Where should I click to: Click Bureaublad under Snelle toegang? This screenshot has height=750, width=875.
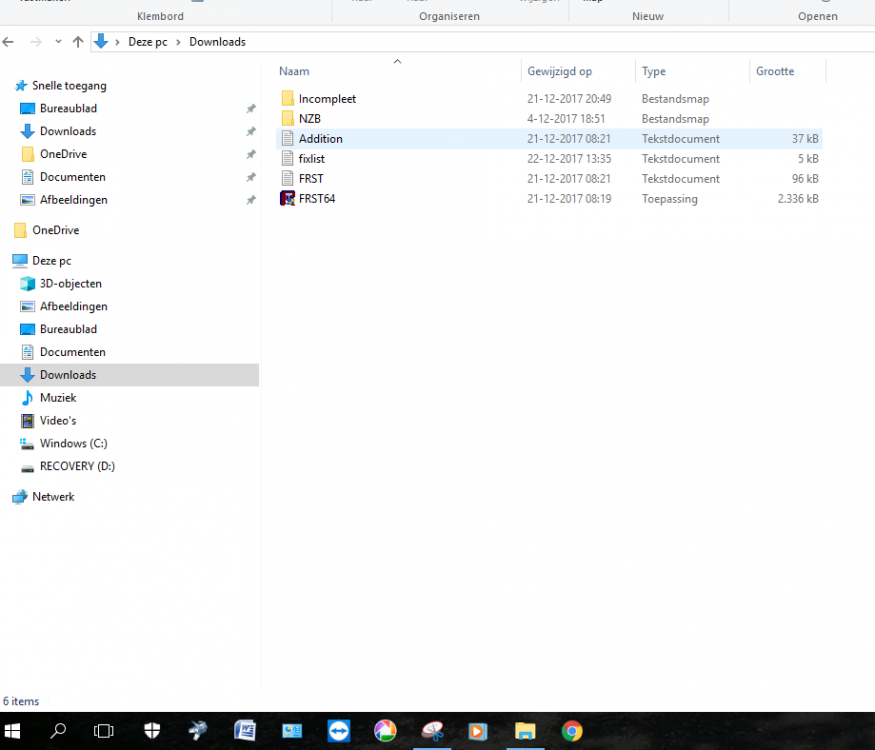click(68, 108)
